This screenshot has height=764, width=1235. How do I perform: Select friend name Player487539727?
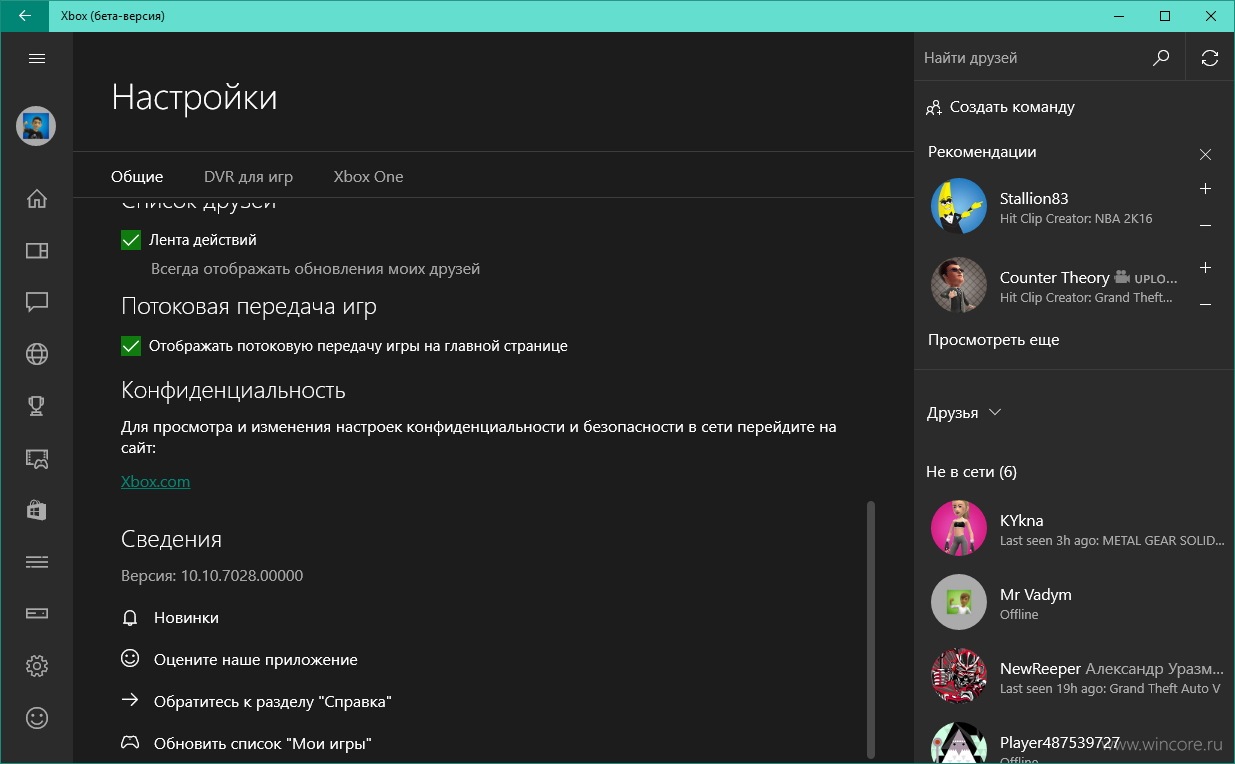pos(1060,743)
